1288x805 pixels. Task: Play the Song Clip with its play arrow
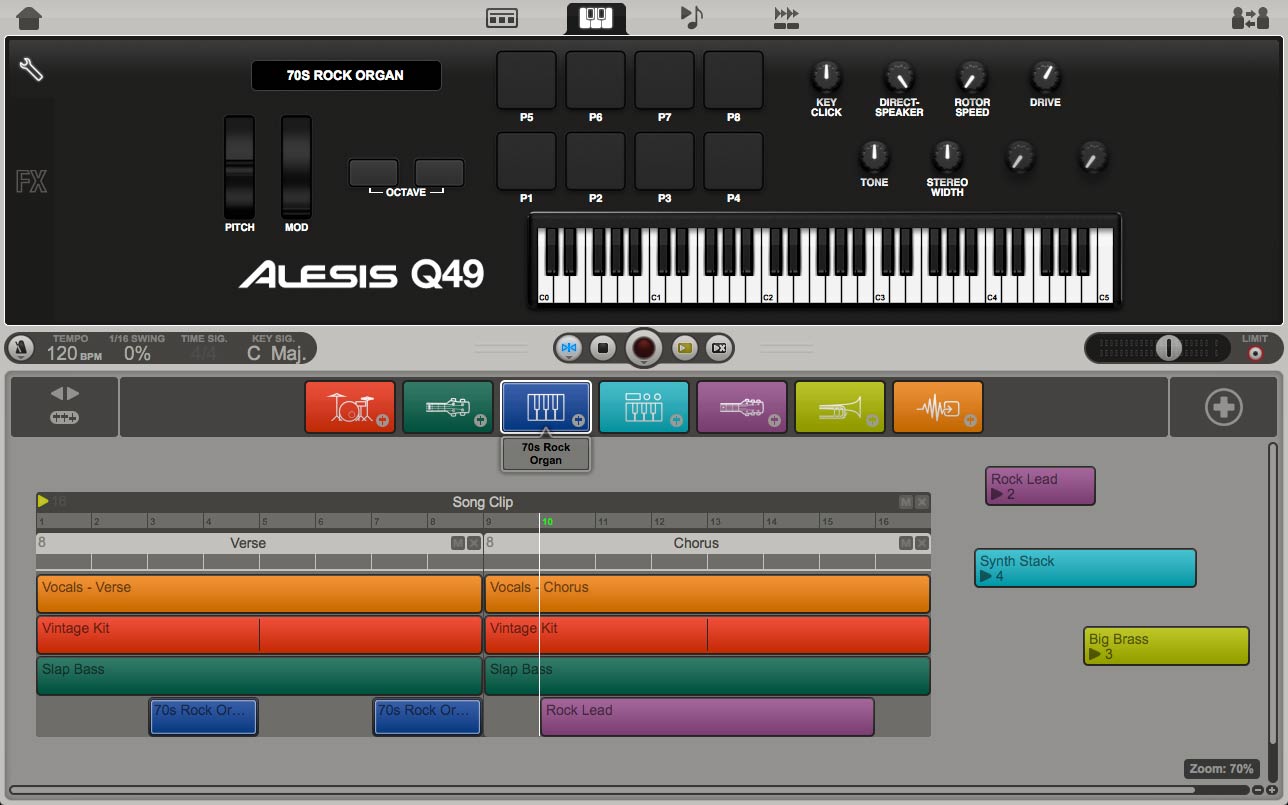(43, 501)
